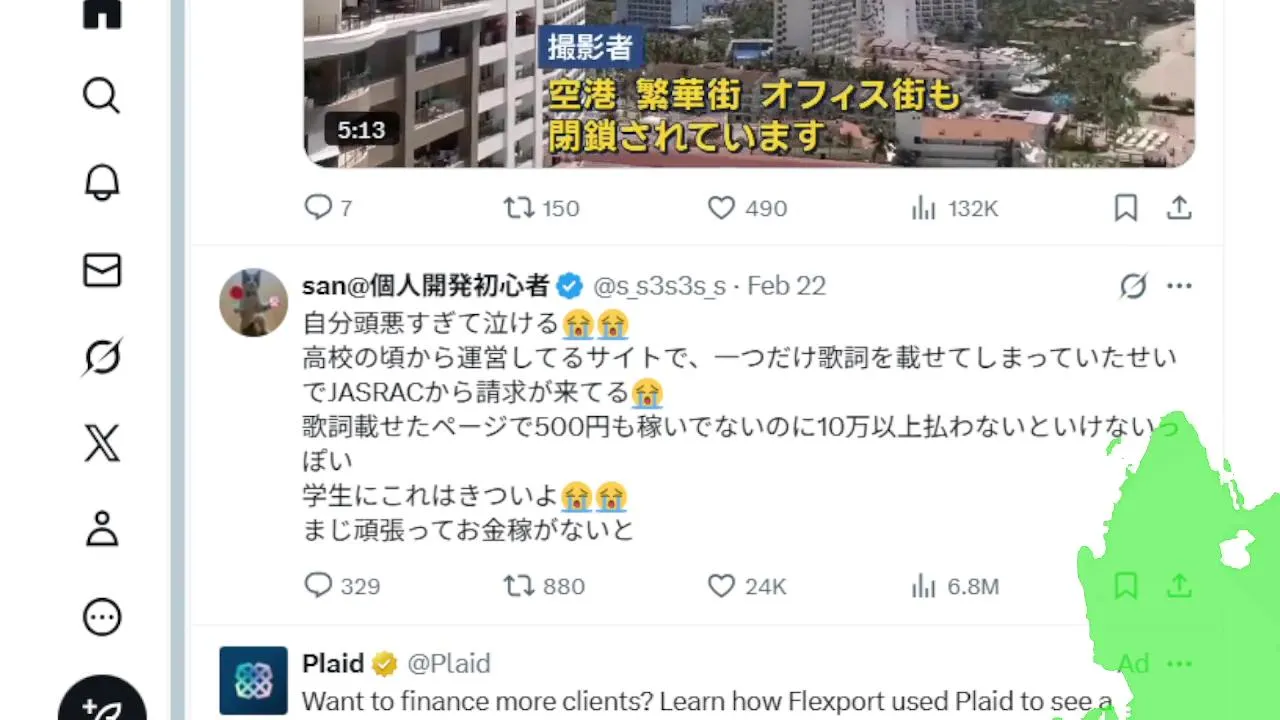Open the More circle menu in sidebar
Screen dimensions: 1280x720
click(x=101, y=617)
